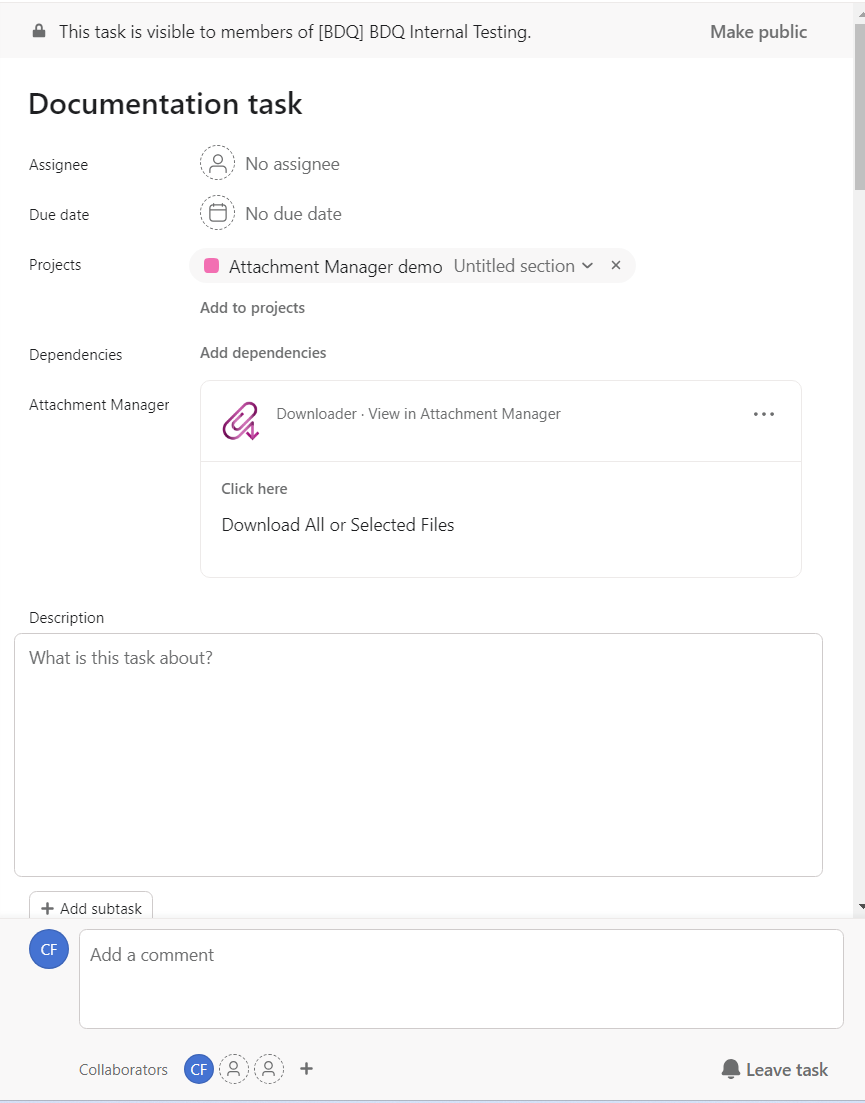The image size is (865, 1103).
Task: Click Add subtask button
Action: (91, 908)
